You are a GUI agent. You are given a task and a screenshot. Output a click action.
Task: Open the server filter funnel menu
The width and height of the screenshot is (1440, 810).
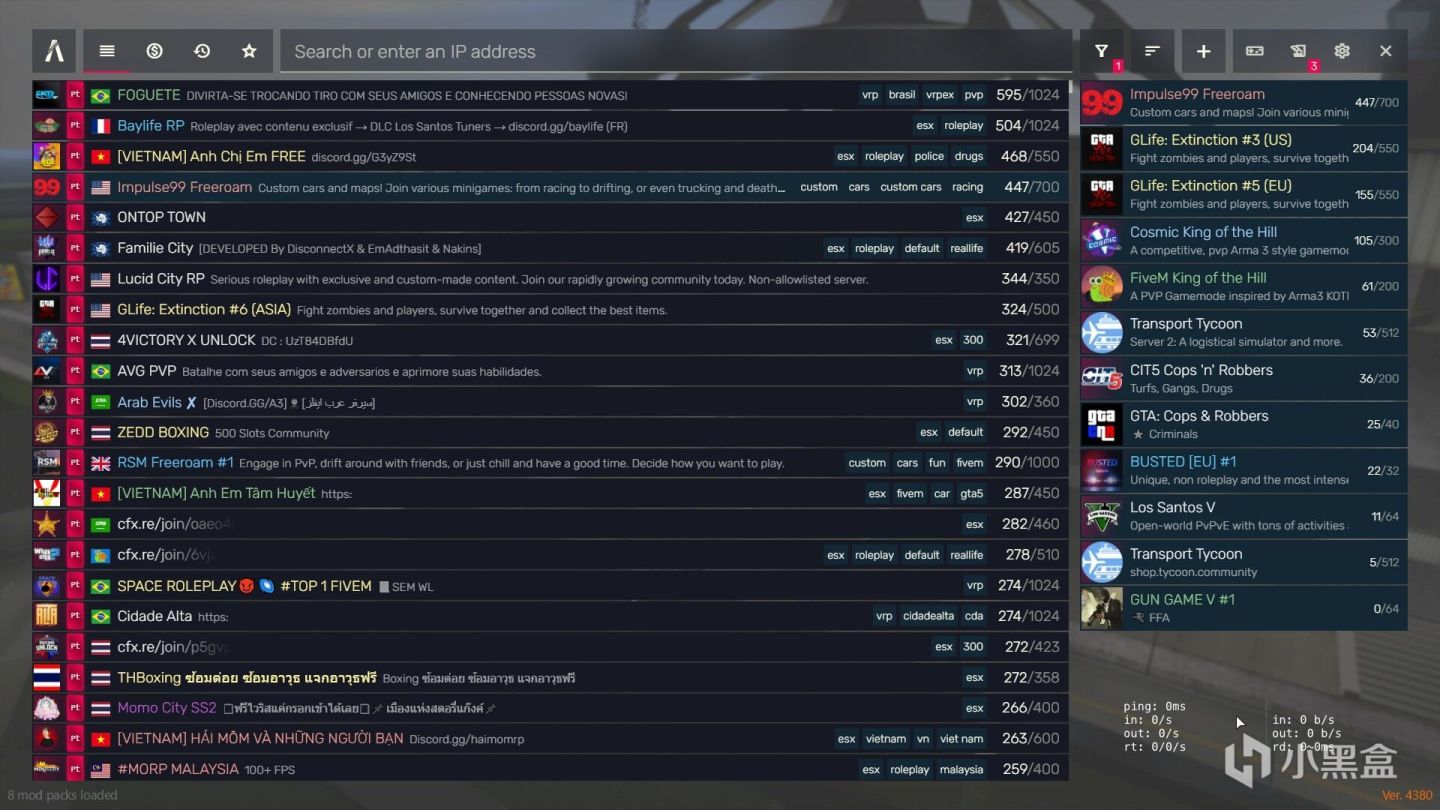[x=1102, y=51]
